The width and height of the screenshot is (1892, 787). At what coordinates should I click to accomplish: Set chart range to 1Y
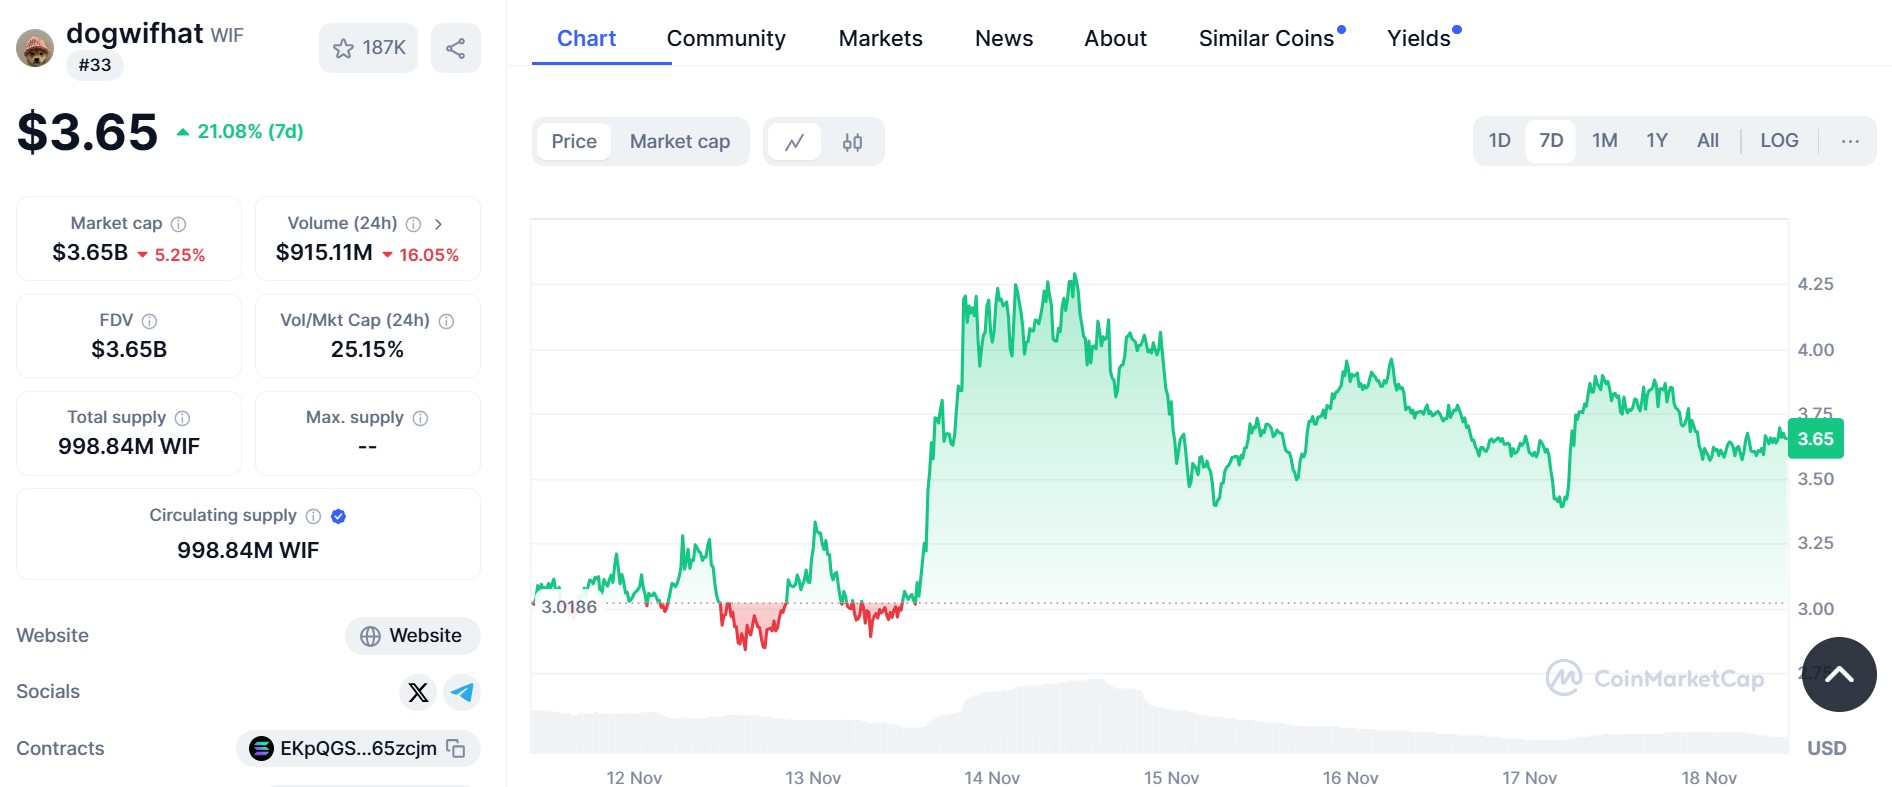click(x=1657, y=141)
